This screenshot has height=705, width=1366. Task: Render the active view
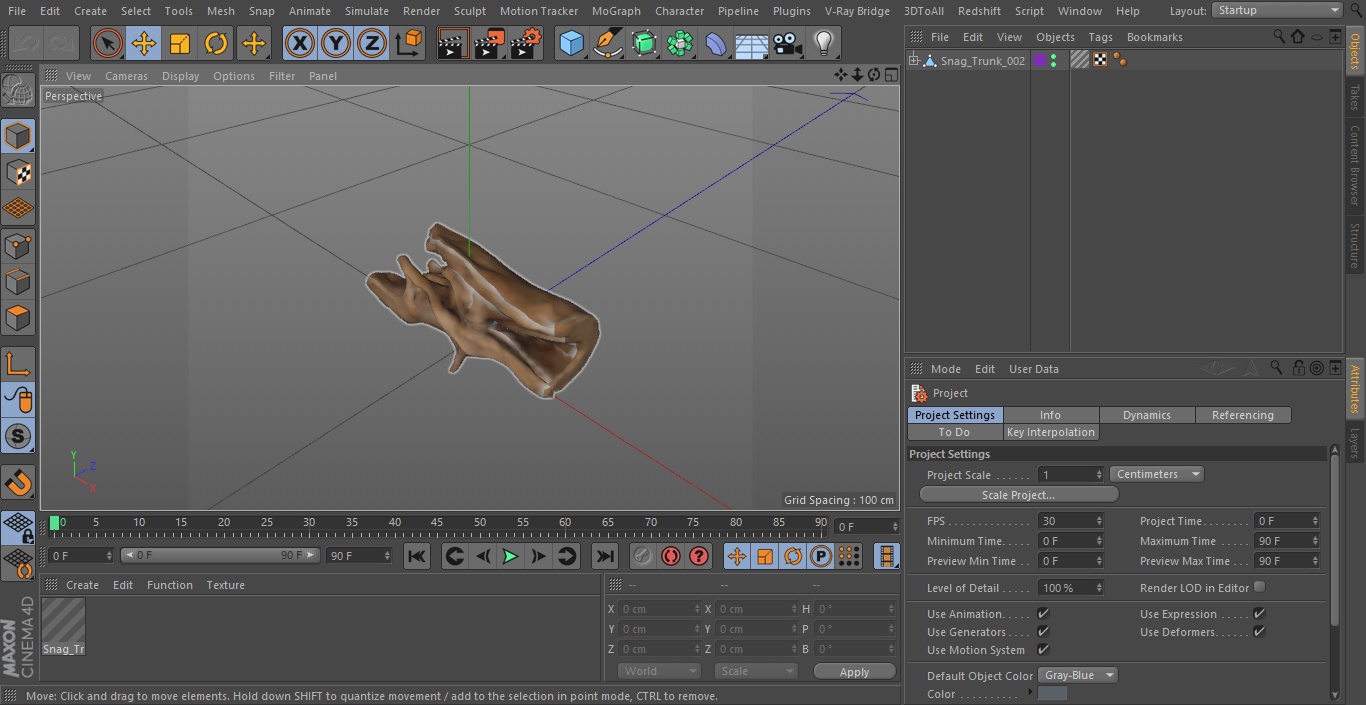point(453,44)
